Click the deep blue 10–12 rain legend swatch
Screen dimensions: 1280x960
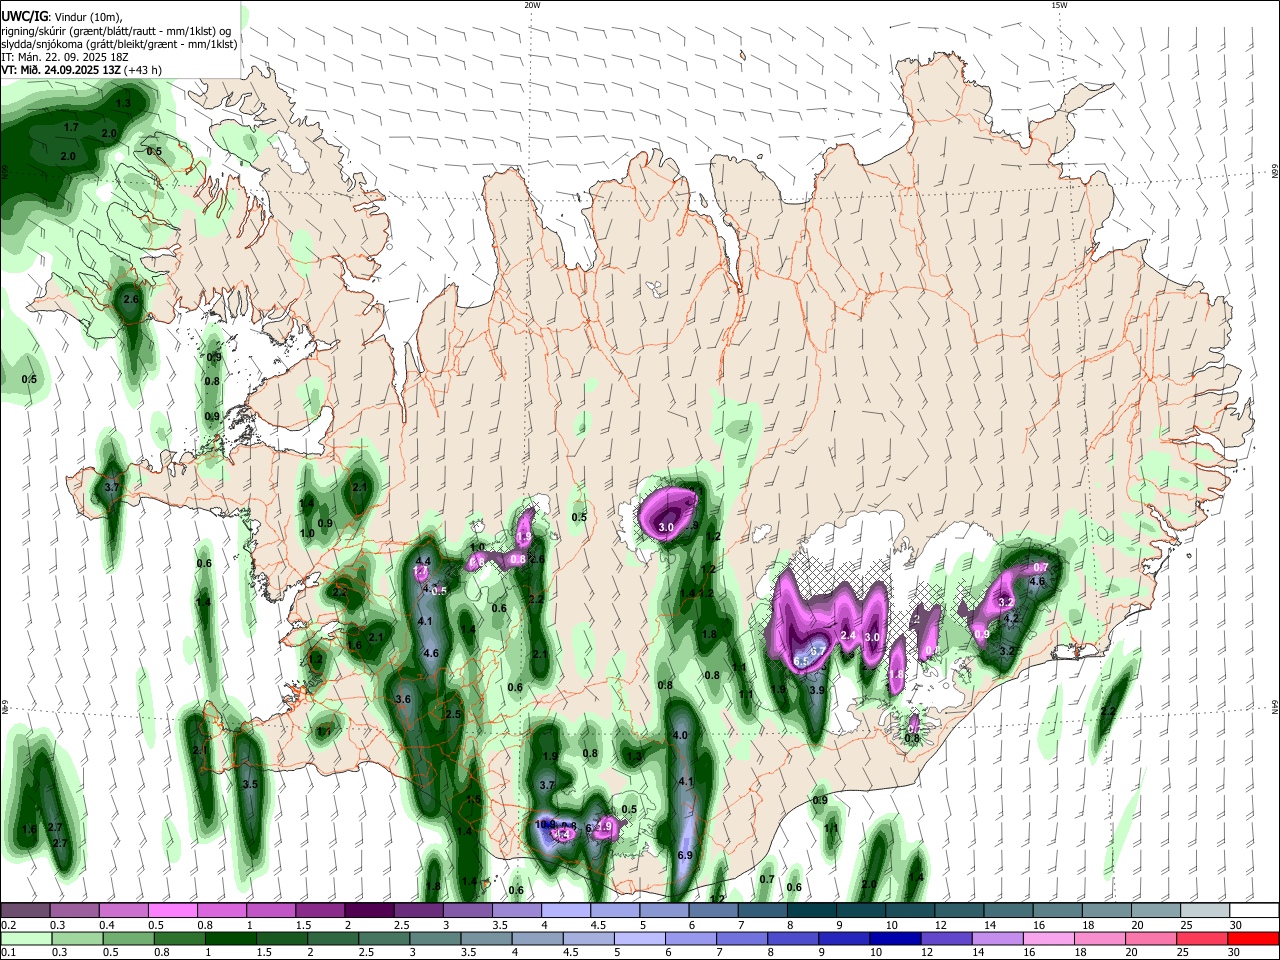(x=896, y=938)
